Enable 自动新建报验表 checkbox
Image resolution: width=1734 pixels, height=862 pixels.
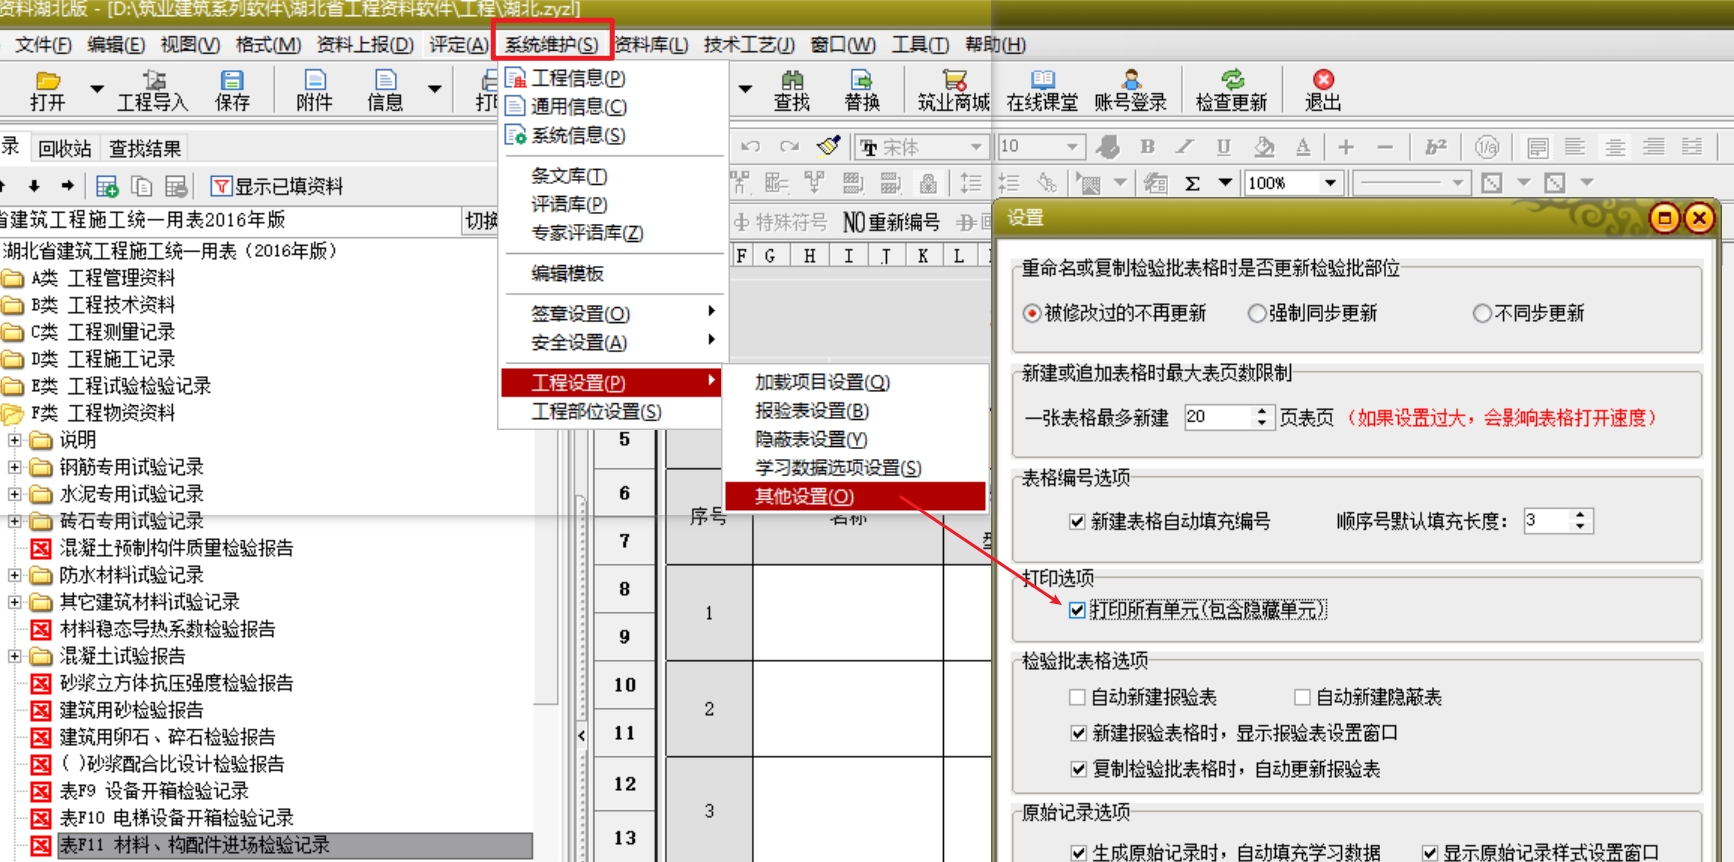pos(1077,697)
